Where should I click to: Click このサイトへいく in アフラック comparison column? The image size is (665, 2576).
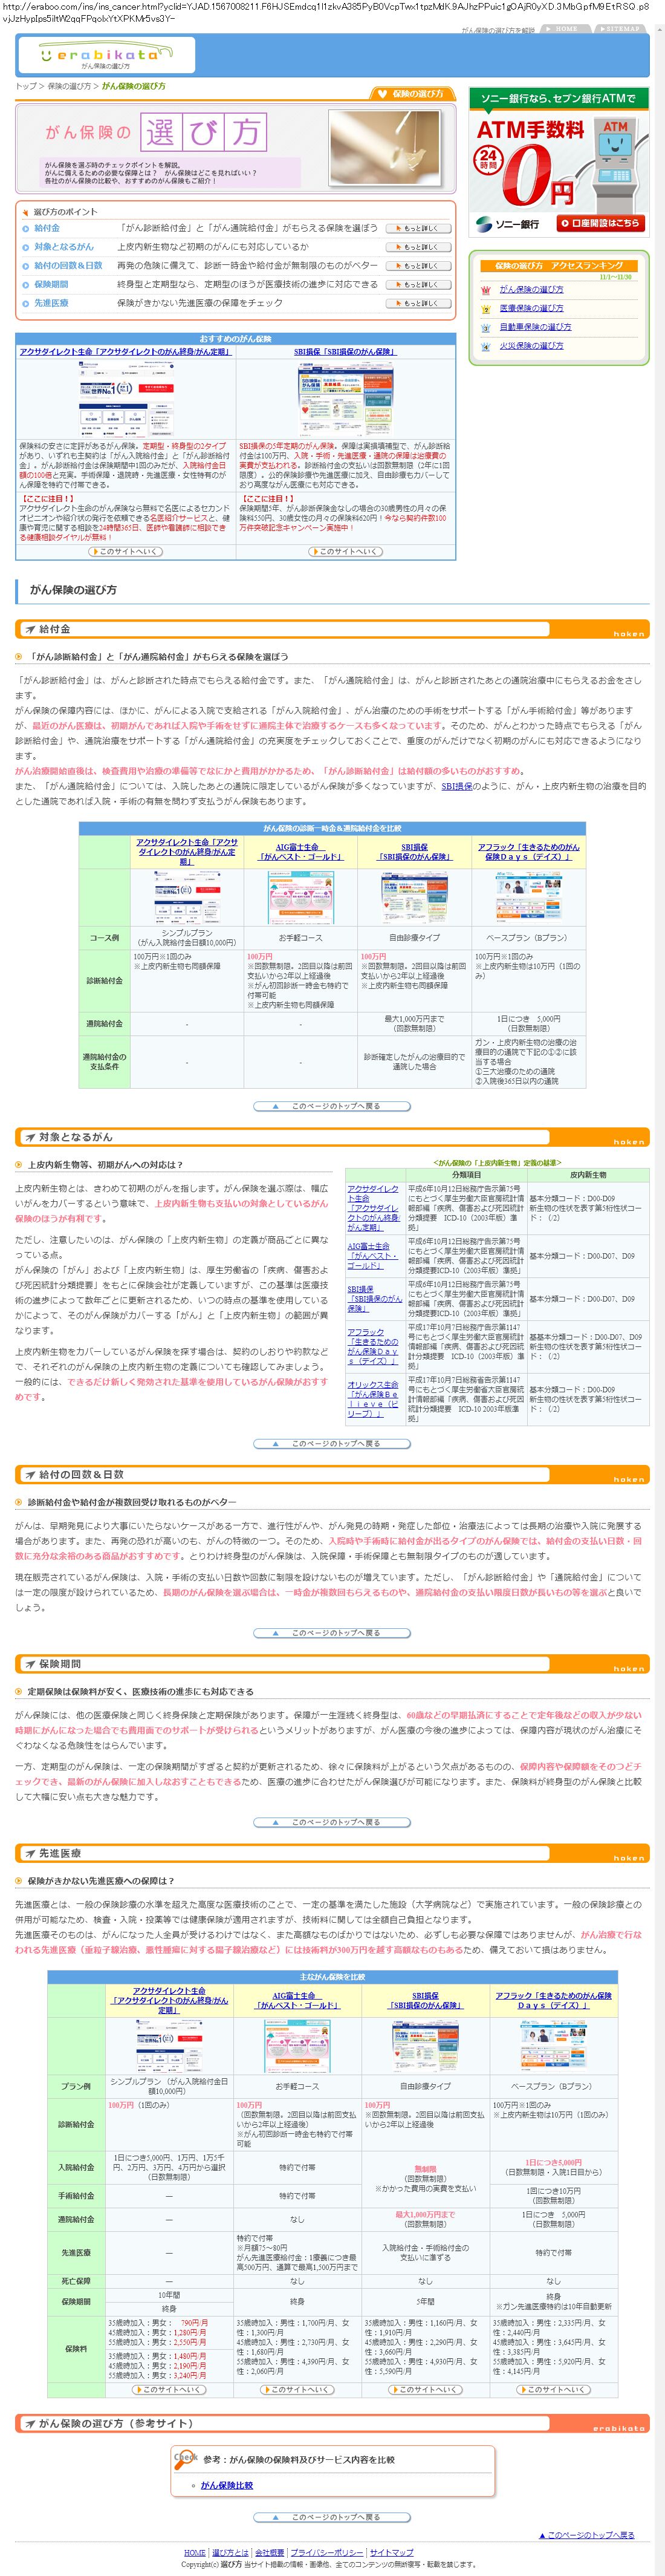click(553, 2389)
